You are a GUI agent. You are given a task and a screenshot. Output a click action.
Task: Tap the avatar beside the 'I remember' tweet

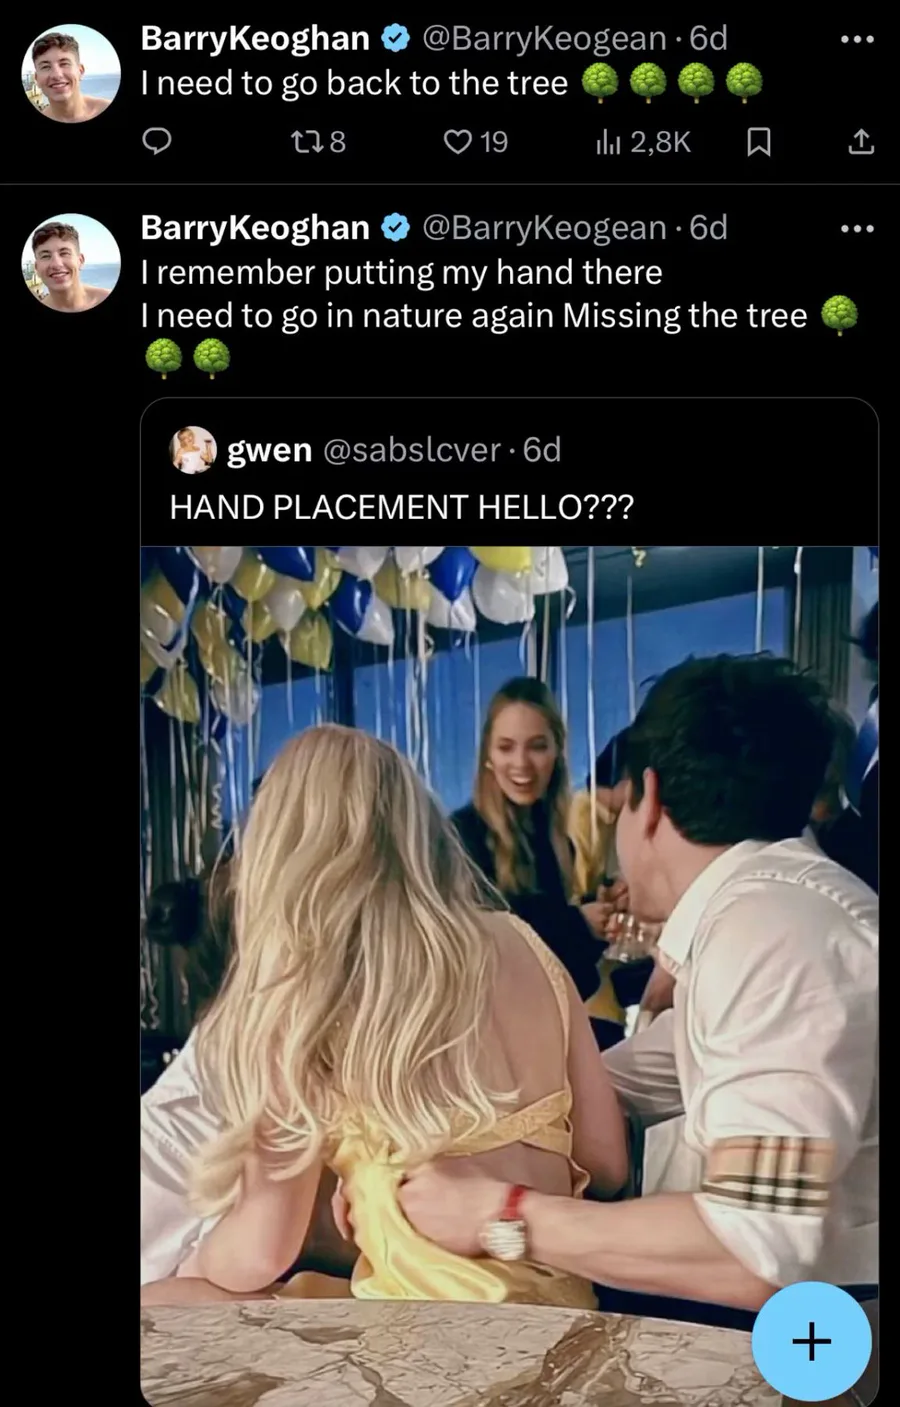pos(71,263)
